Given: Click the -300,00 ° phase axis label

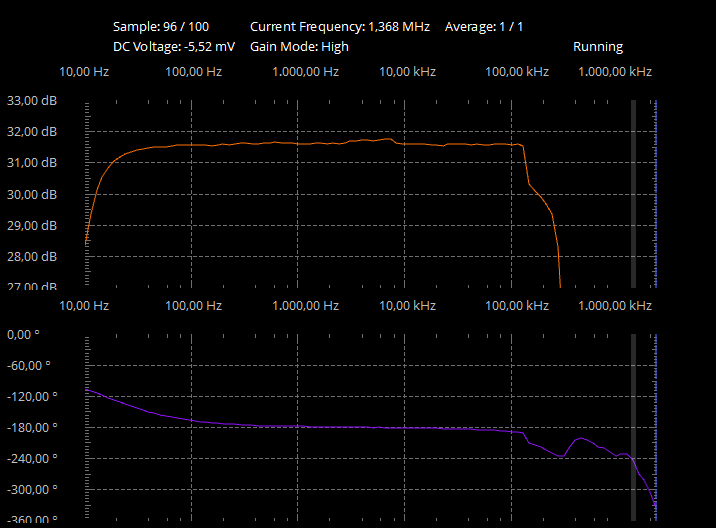Looking at the screenshot, I should point(32,490).
